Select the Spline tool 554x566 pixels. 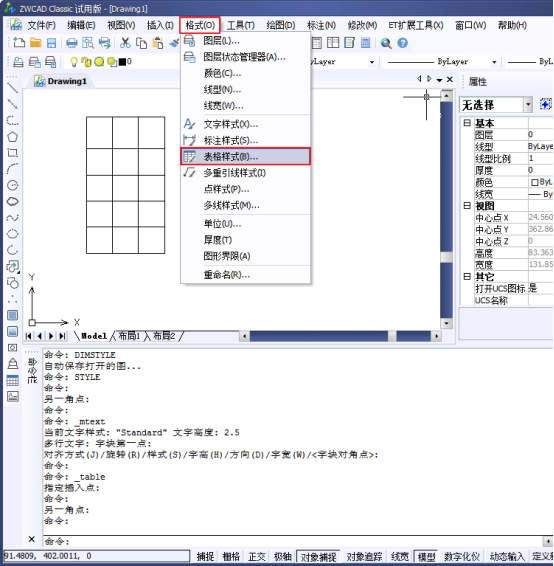12,218
